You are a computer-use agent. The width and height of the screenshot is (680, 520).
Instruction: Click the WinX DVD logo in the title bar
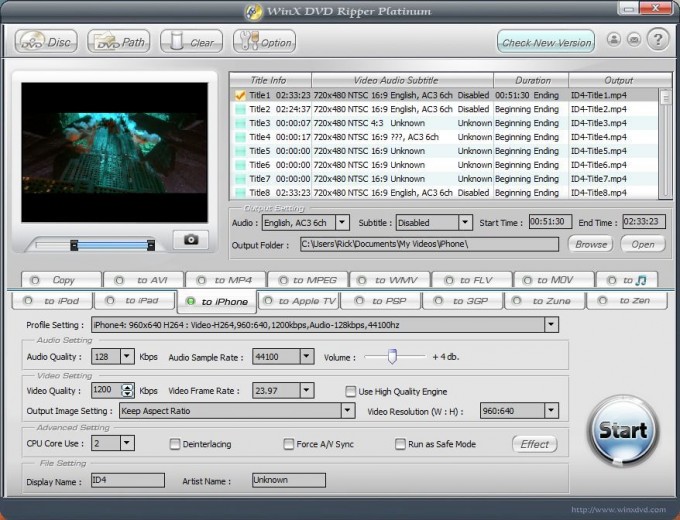click(x=253, y=12)
